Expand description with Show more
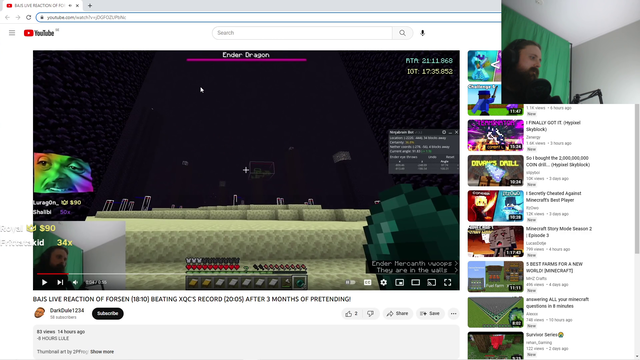 click(x=102, y=352)
